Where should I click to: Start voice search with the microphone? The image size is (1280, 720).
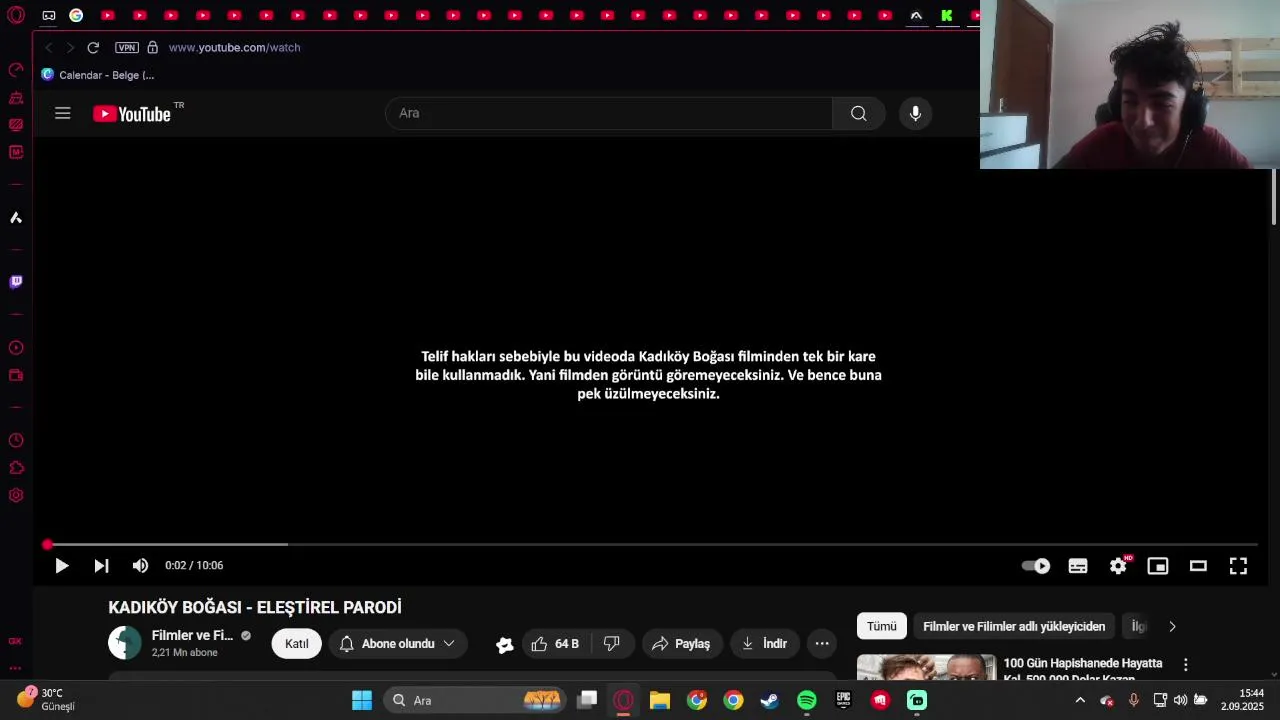pos(915,113)
